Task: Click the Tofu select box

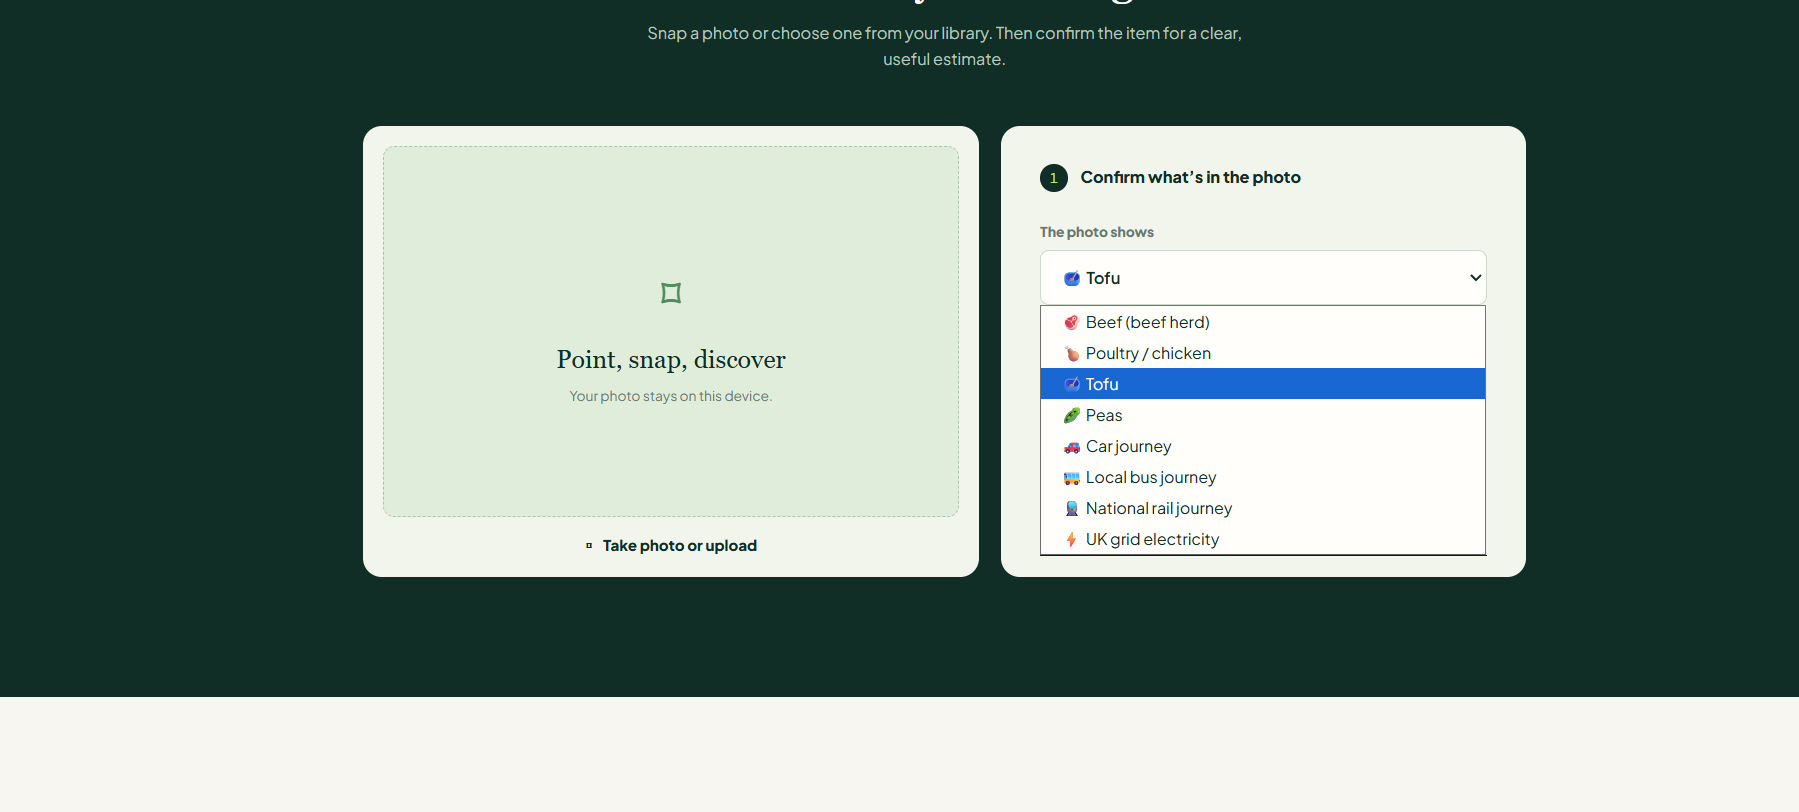Action: [1263, 278]
